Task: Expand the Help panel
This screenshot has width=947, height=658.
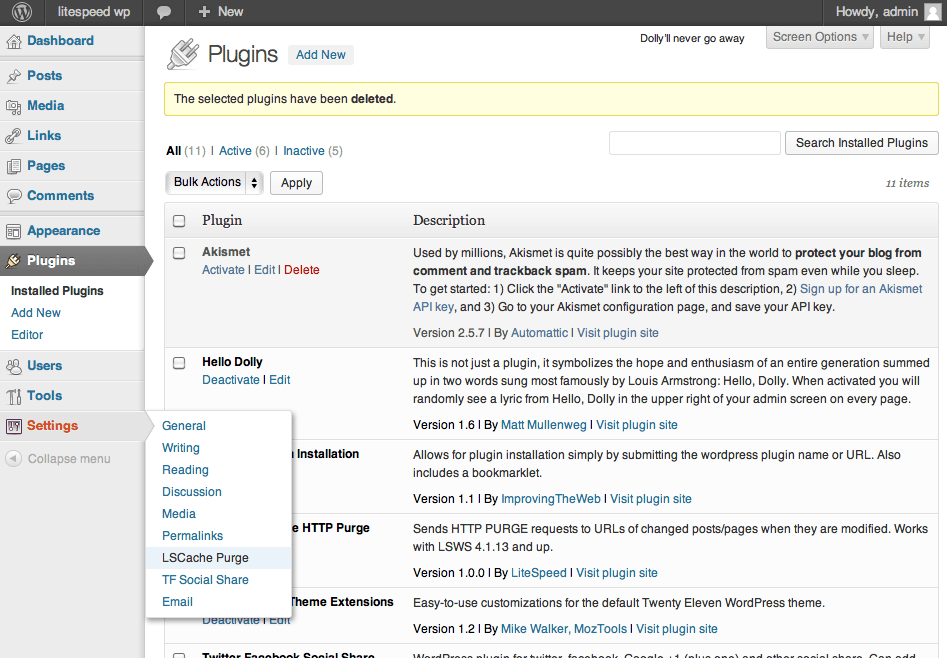Action: [x=905, y=37]
